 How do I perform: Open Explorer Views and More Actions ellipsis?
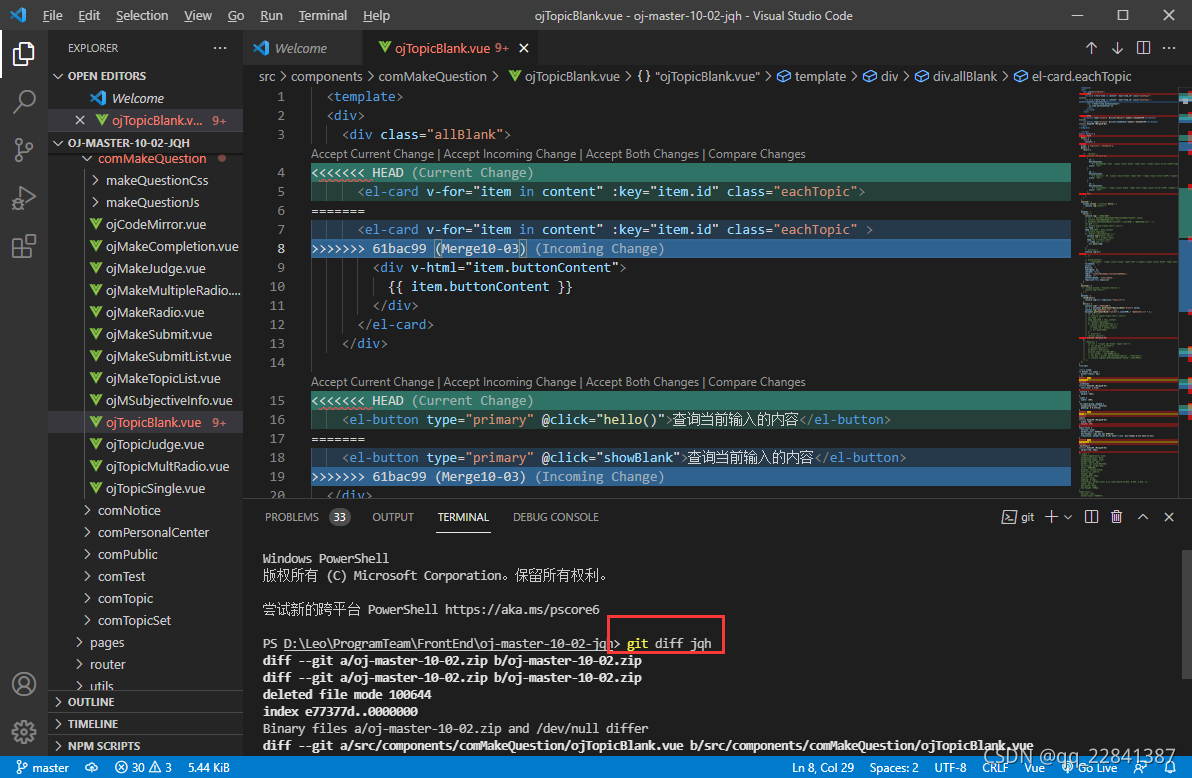(x=220, y=48)
